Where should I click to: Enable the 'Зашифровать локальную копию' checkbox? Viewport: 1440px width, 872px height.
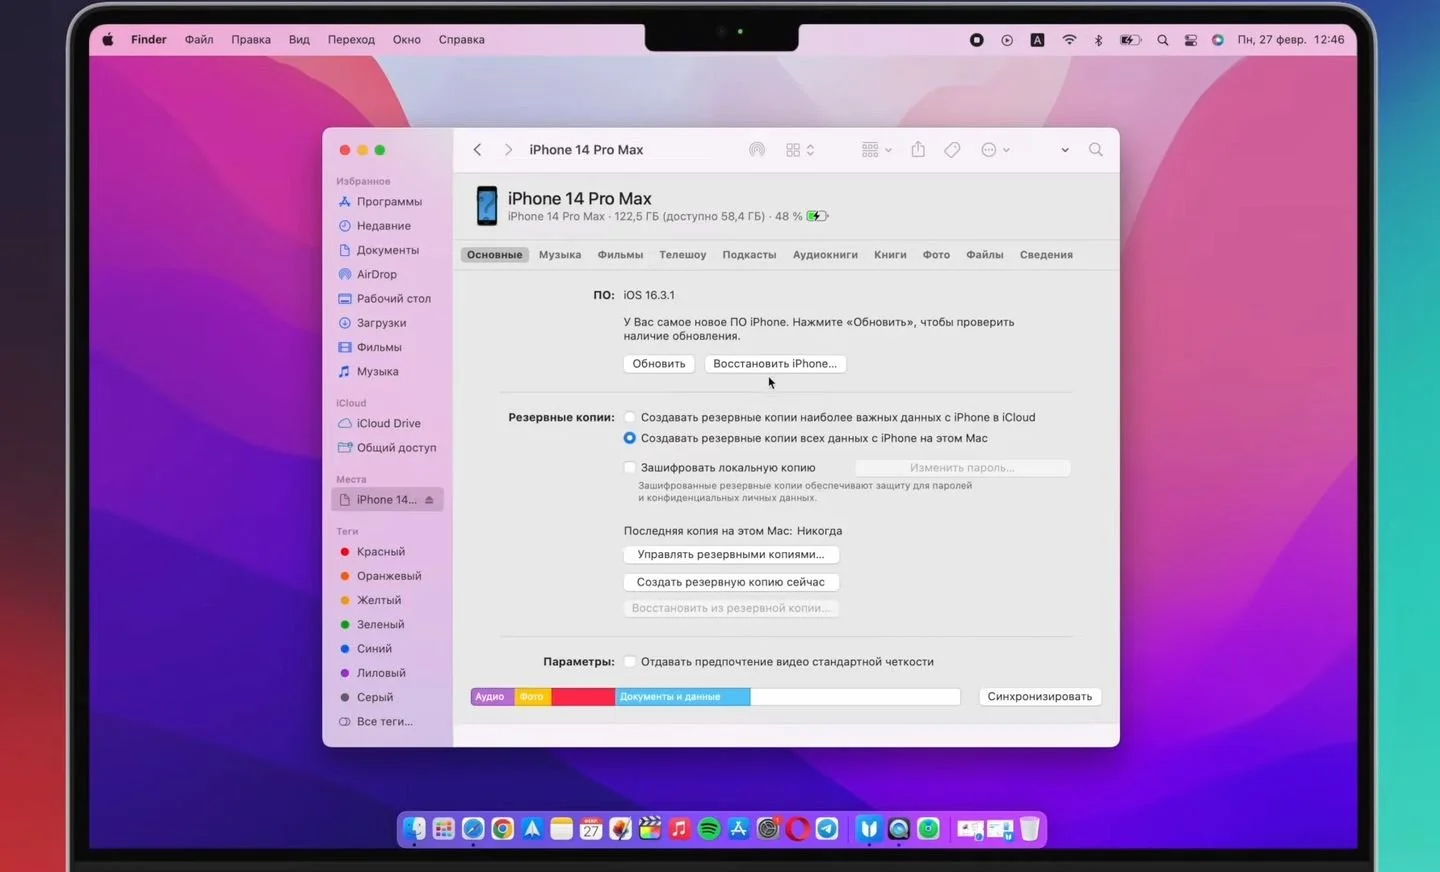[629, 467]
